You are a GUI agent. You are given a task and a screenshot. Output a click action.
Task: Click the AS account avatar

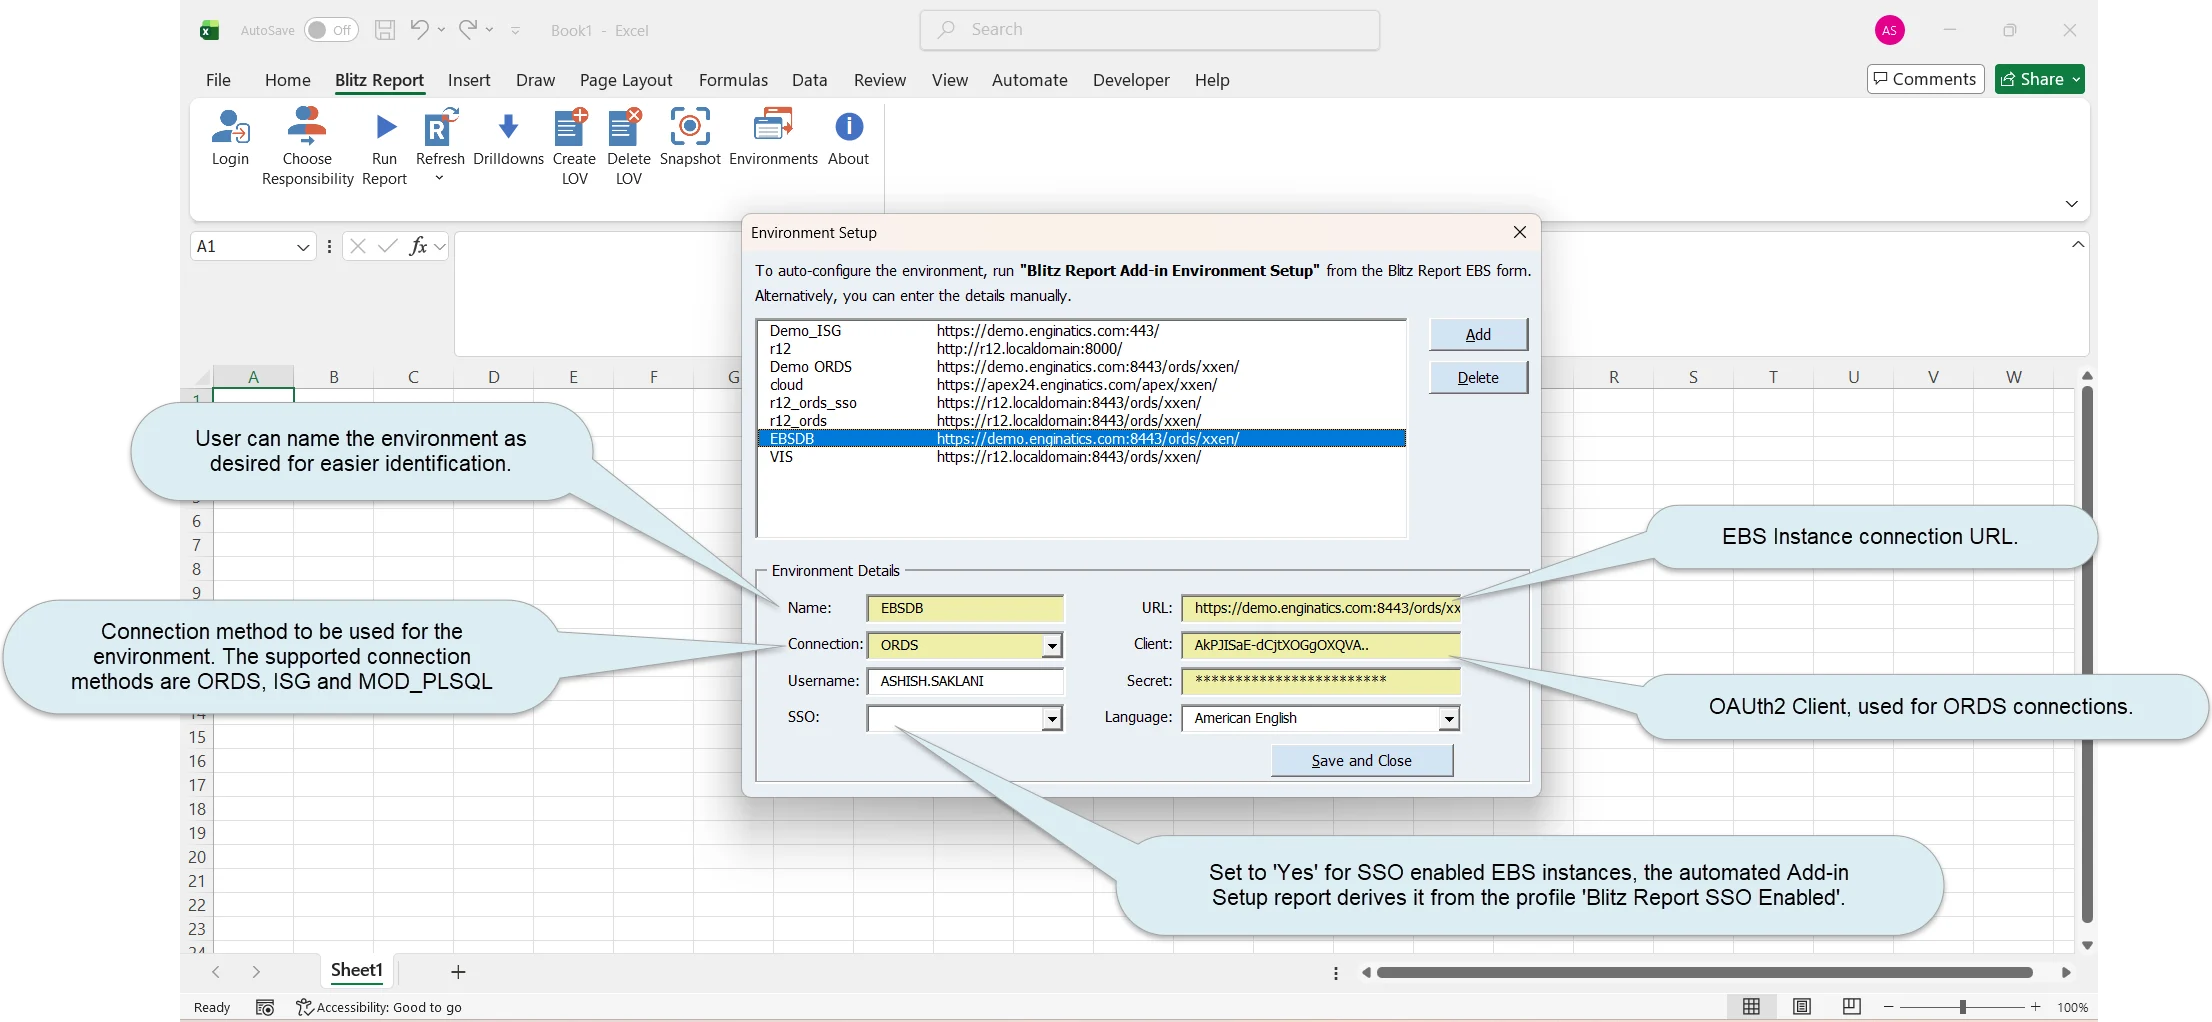pyautogui.click(x=1889, y=30)
